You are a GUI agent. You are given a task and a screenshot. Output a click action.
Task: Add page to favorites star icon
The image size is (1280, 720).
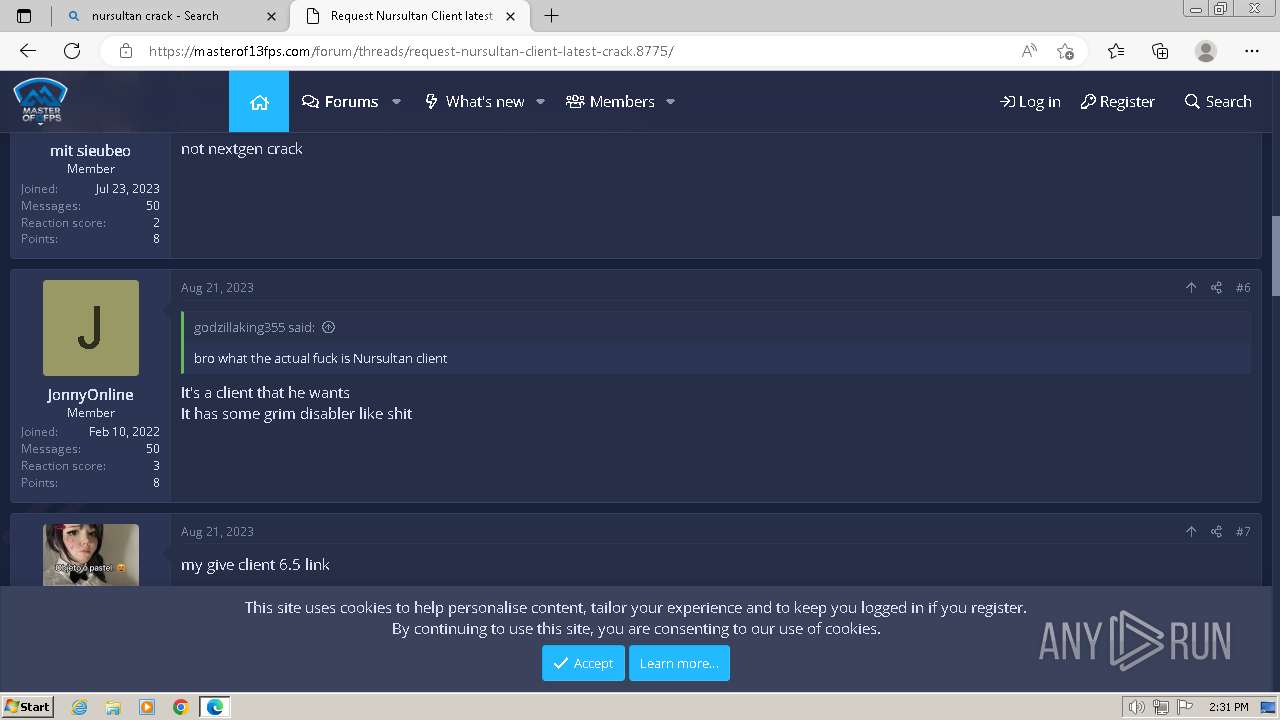(x=1065, y=51)
